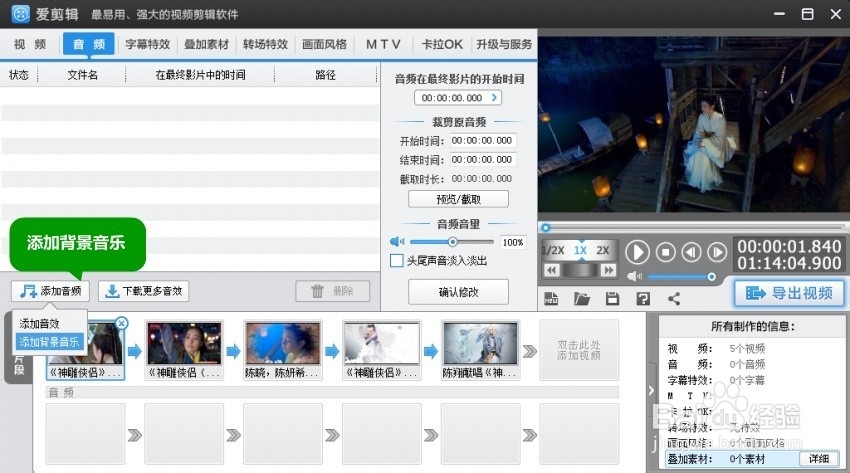Click the 导出视频 button
The width and height of the screenshot is (850, 473).
[789, 294]
